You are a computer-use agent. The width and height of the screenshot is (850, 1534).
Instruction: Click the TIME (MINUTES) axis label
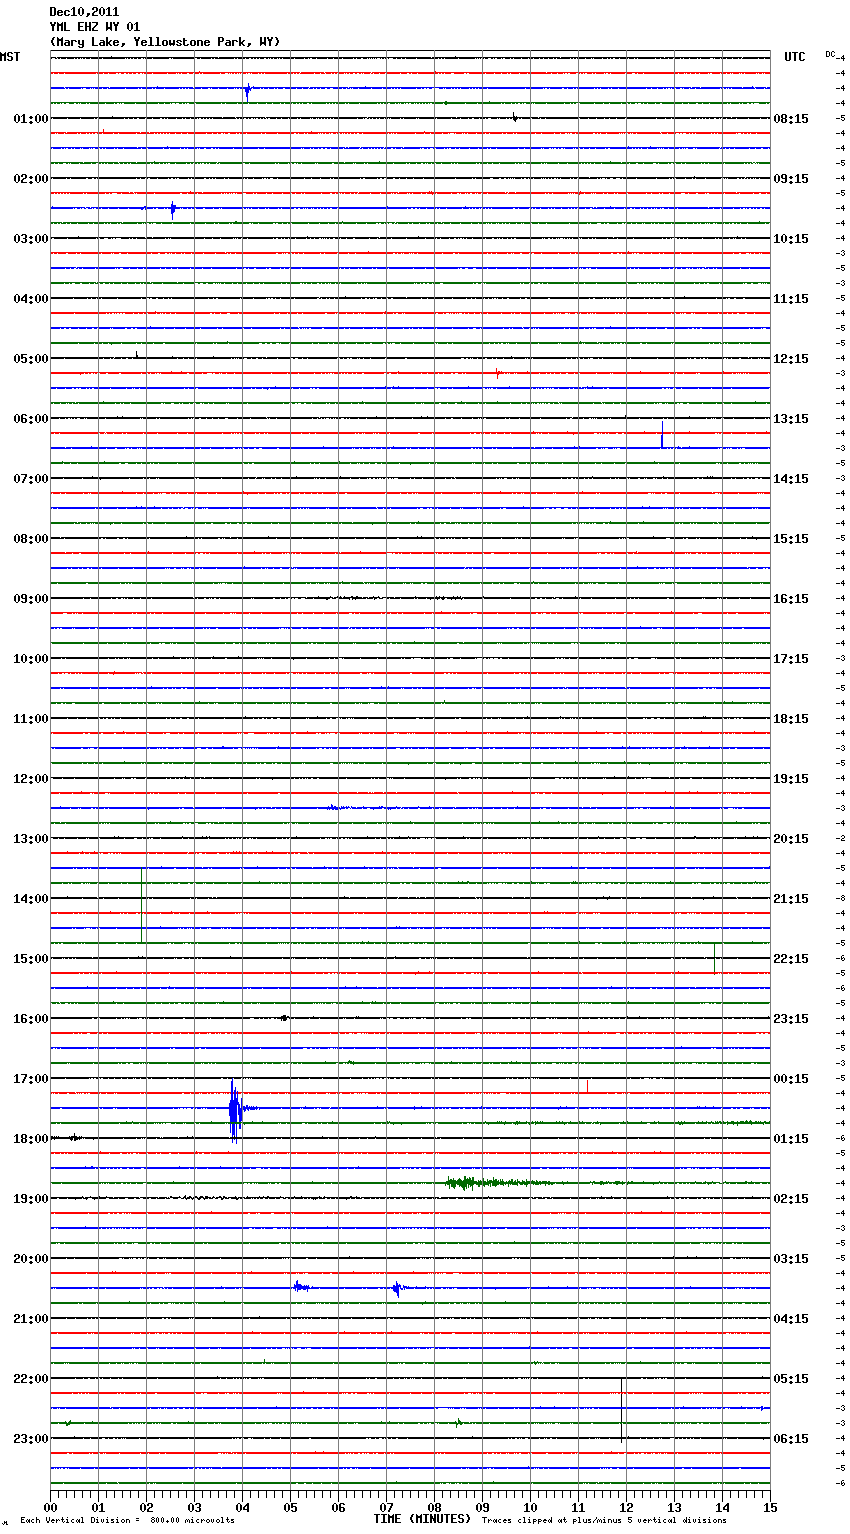click(x=422, y=1519)
